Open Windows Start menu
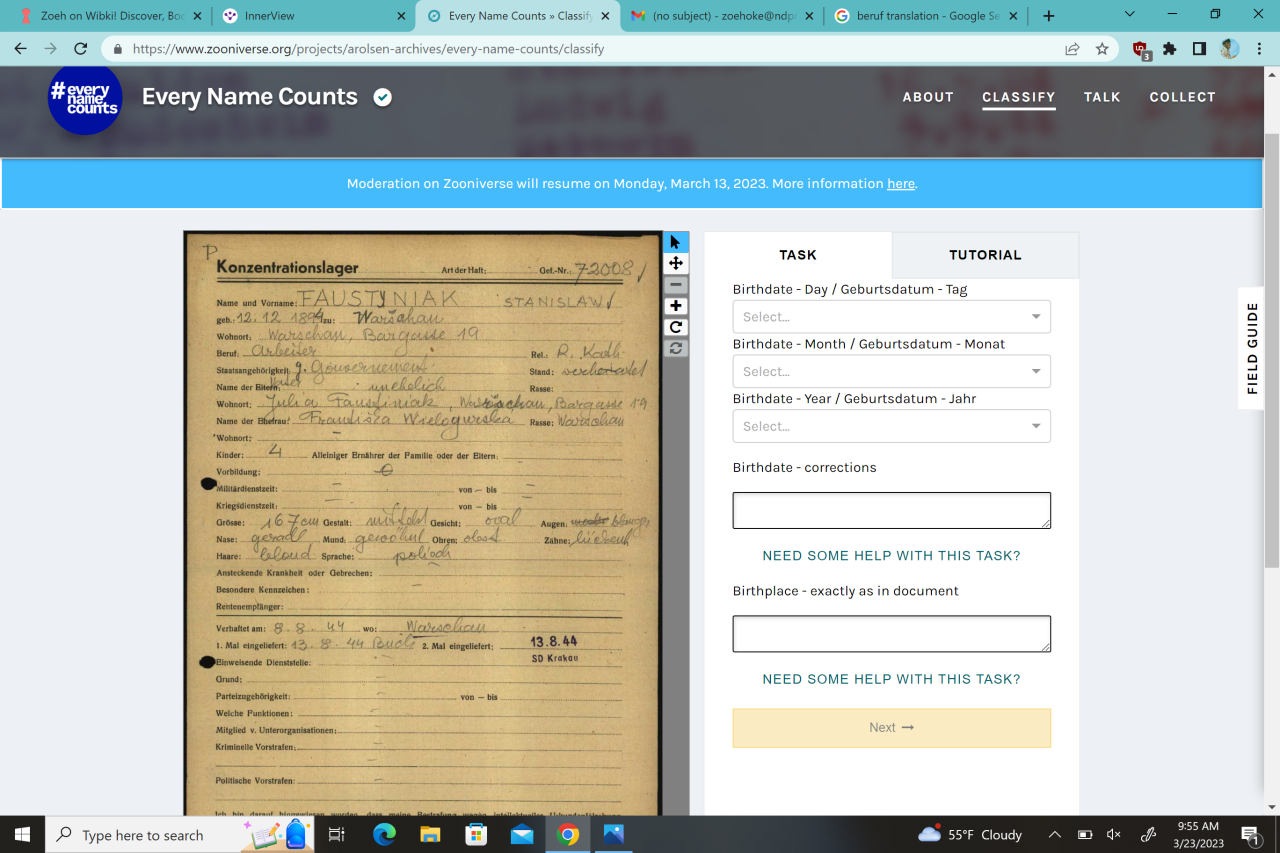Image resolution: width=1280 pixels, height=853 pixels. coord(22,834)
